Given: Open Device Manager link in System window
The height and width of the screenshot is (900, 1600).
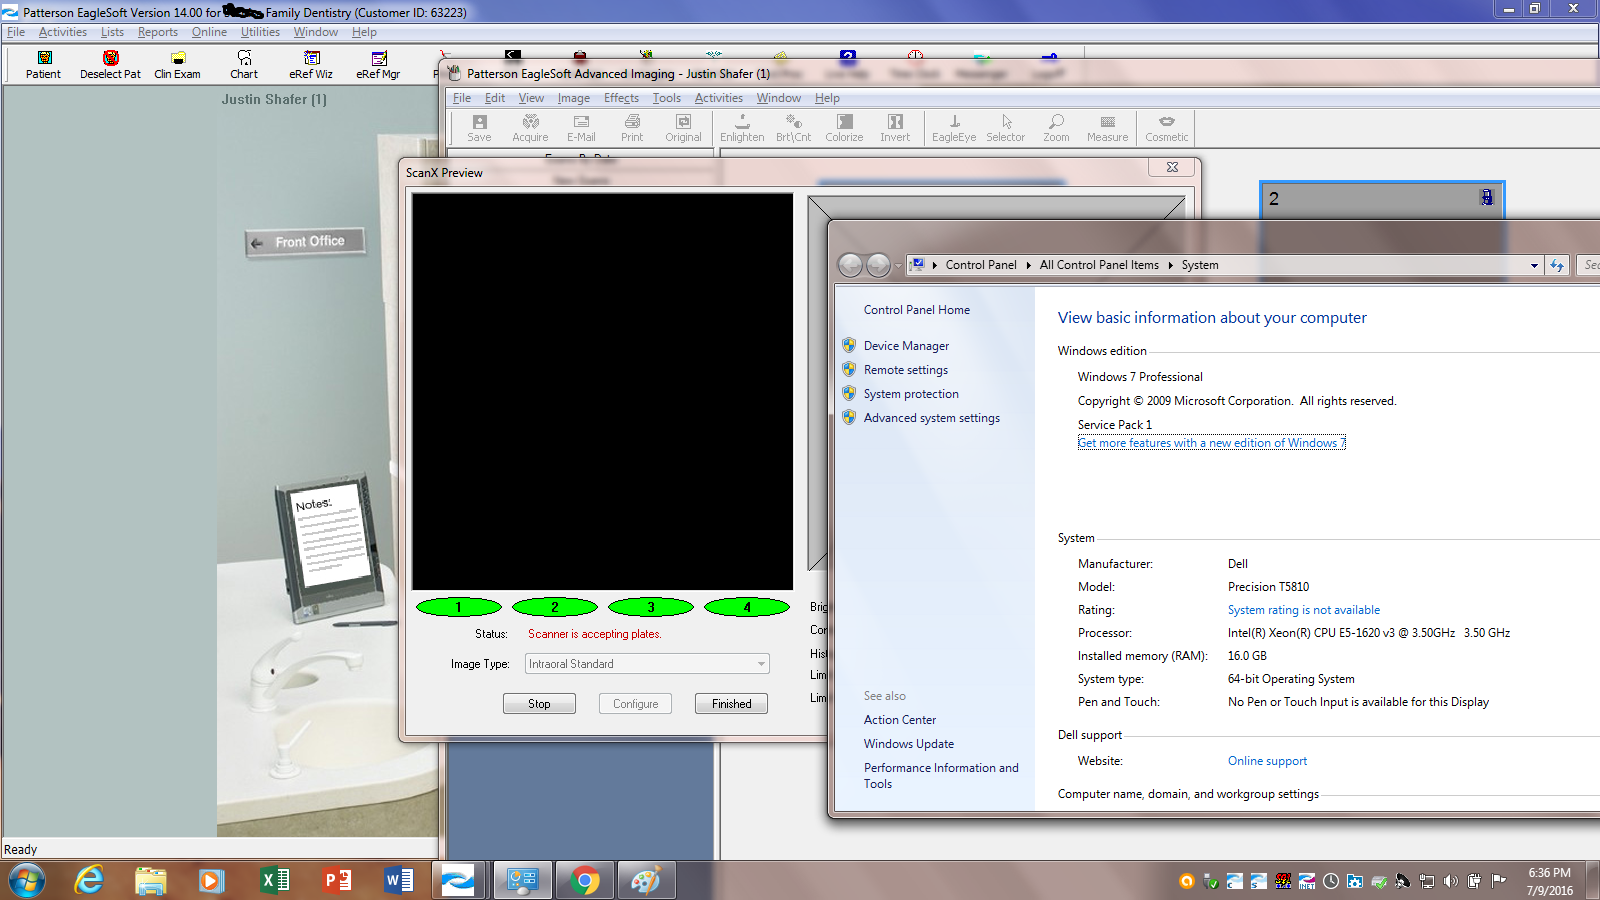Looking at the screenshot, I should tap(906, 346).
